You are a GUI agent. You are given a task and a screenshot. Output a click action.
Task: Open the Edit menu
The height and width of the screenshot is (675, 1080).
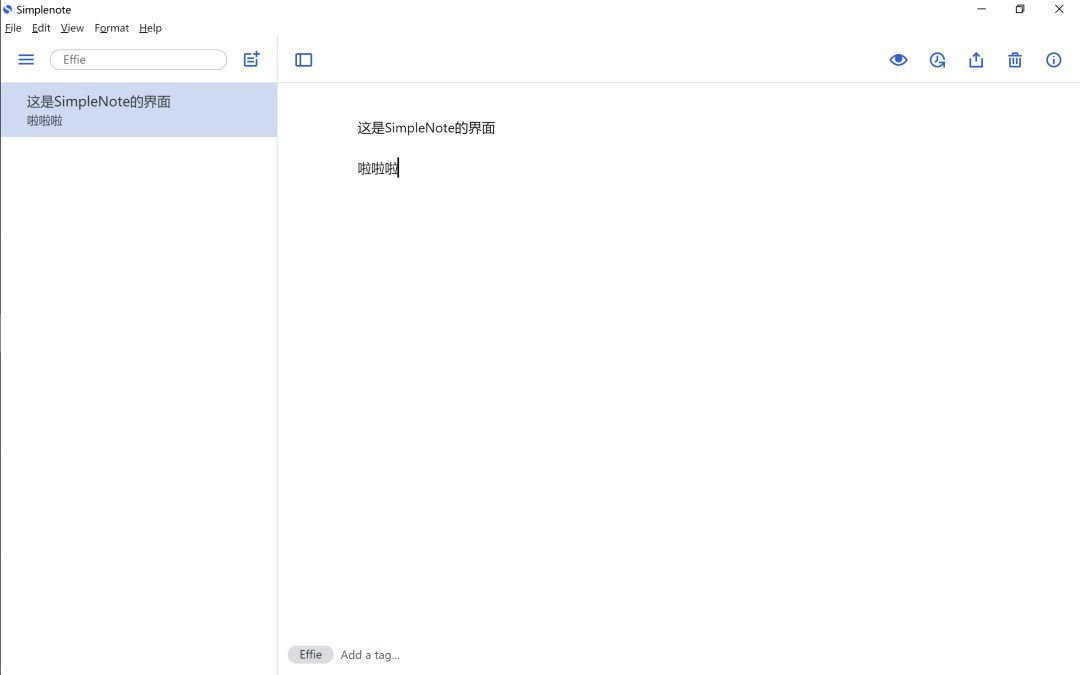[41, 28]
